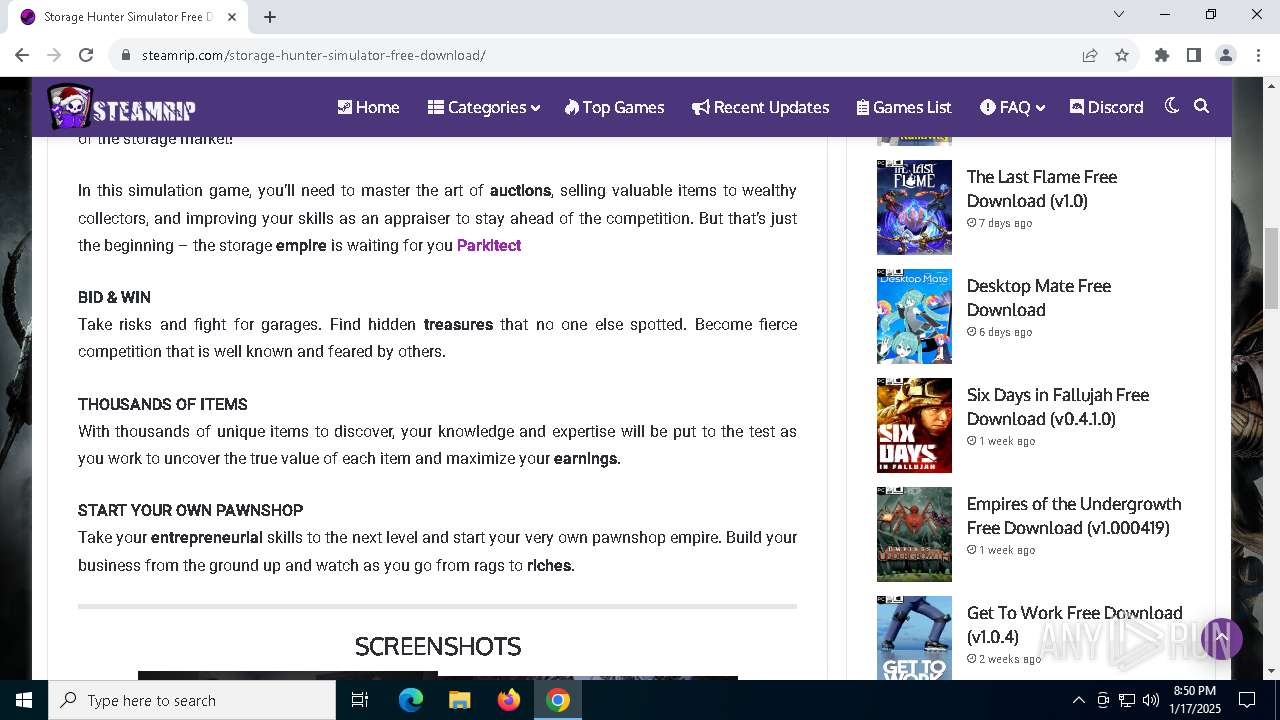Click the SCREENSHOTS heading
This screenshot has height=720, width=1280.
(438, 646)
